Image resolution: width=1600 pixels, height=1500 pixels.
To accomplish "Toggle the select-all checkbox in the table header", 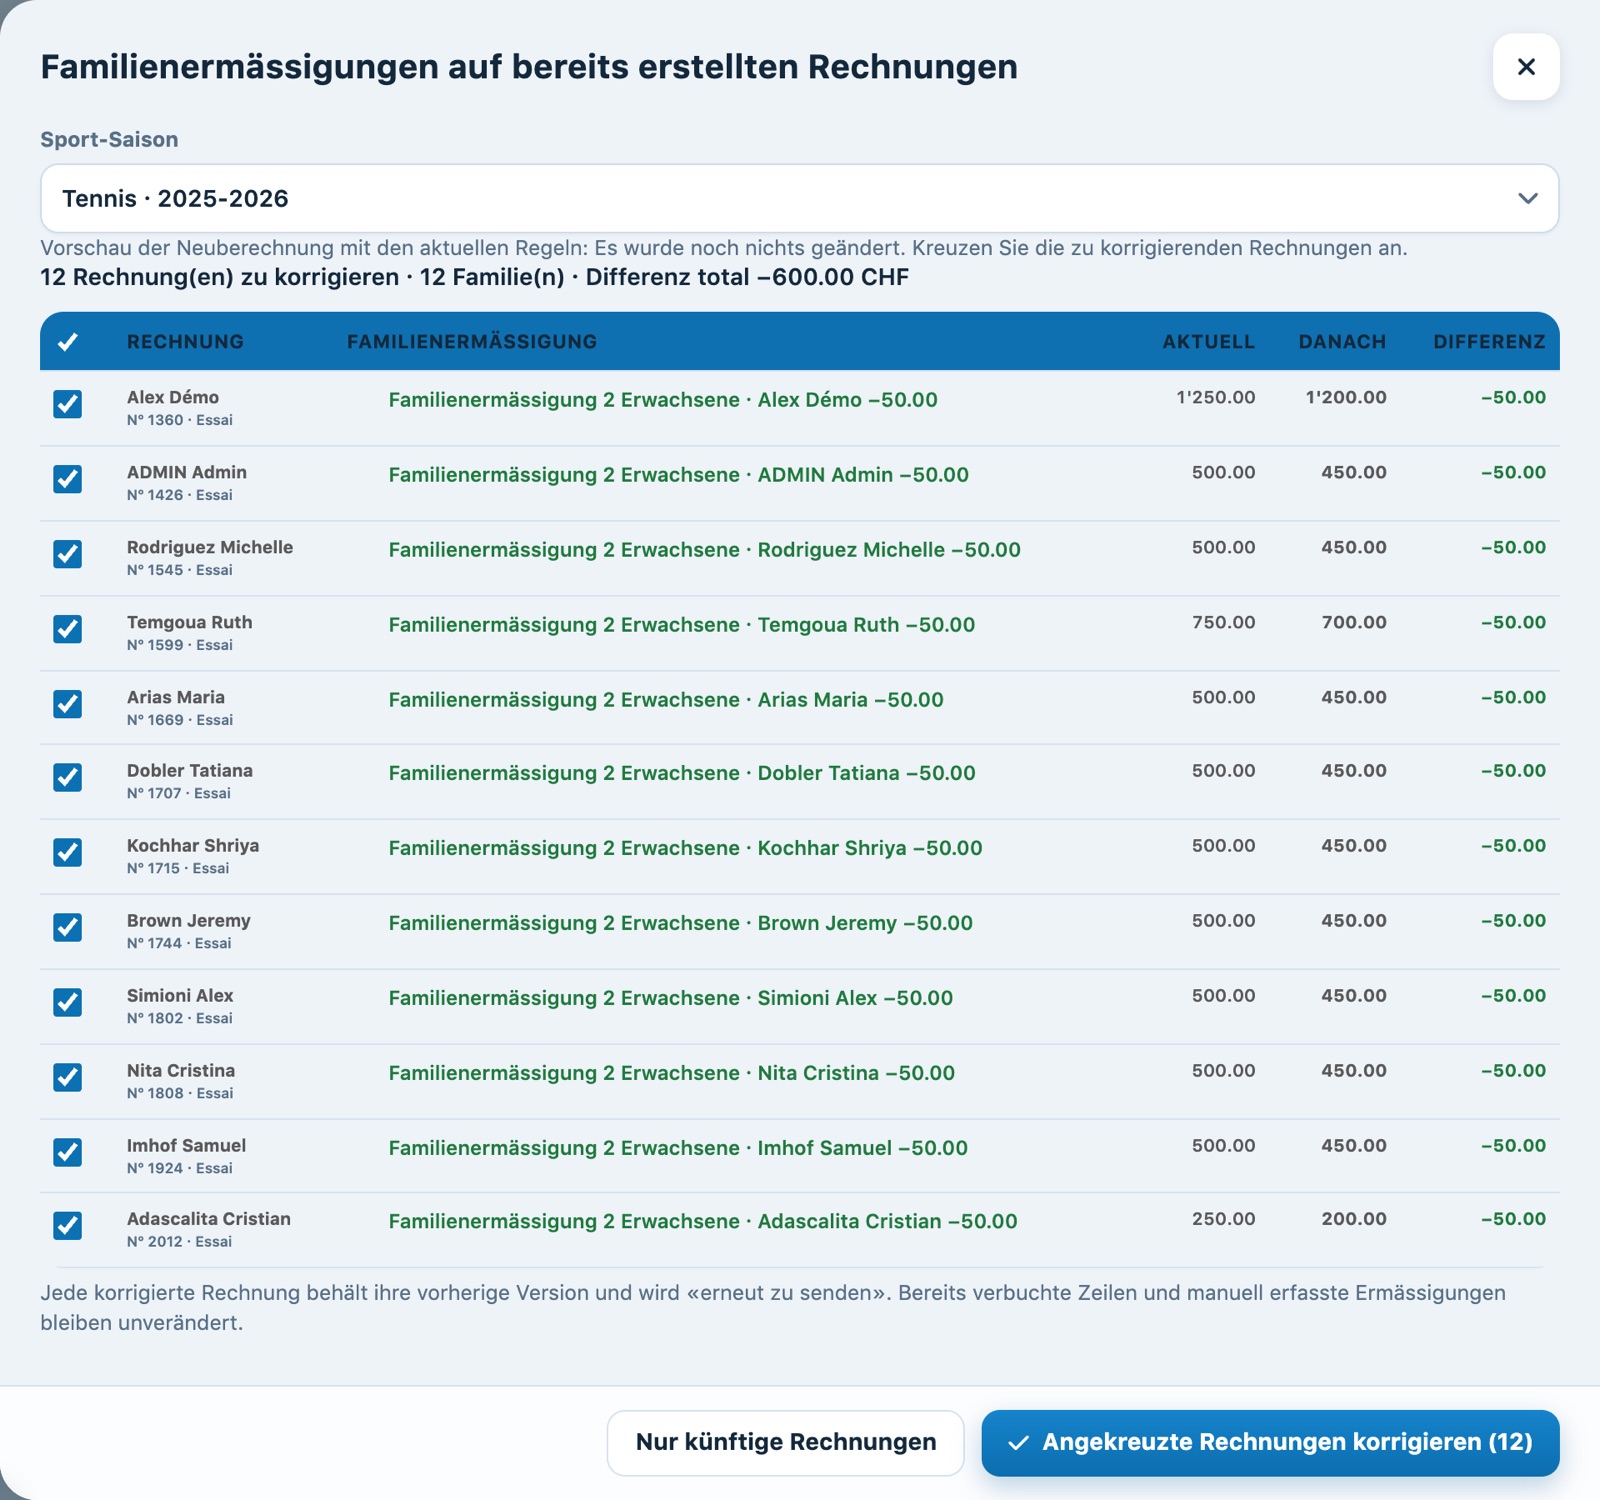I will (68, 342).
